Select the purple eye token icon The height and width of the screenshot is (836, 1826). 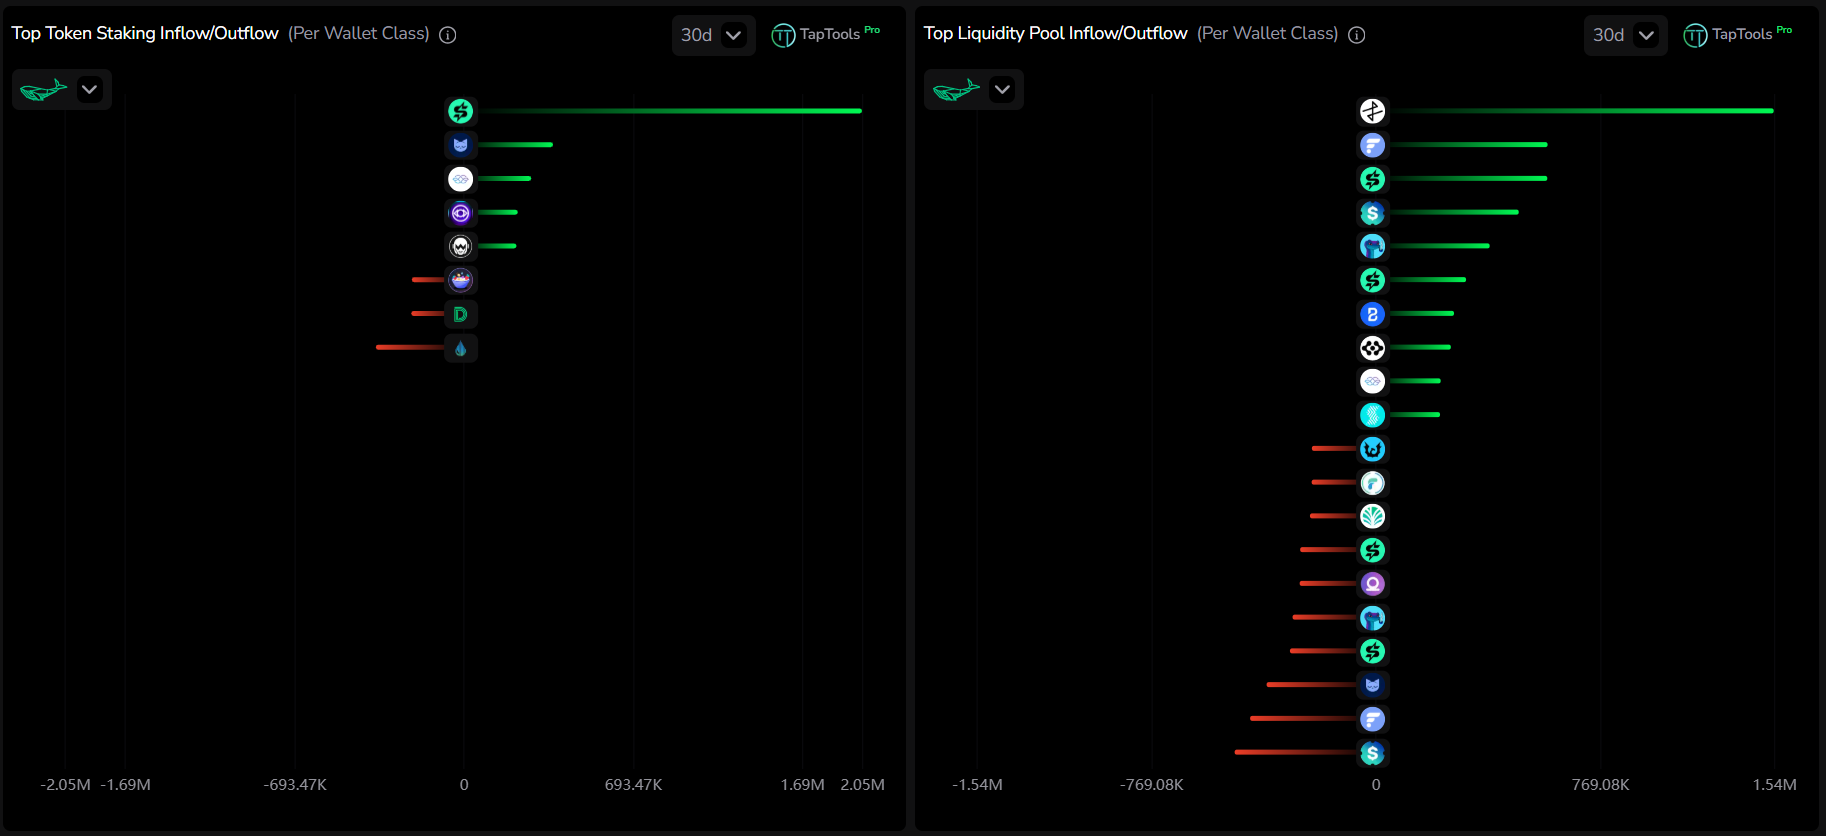[x=460, y=213]
